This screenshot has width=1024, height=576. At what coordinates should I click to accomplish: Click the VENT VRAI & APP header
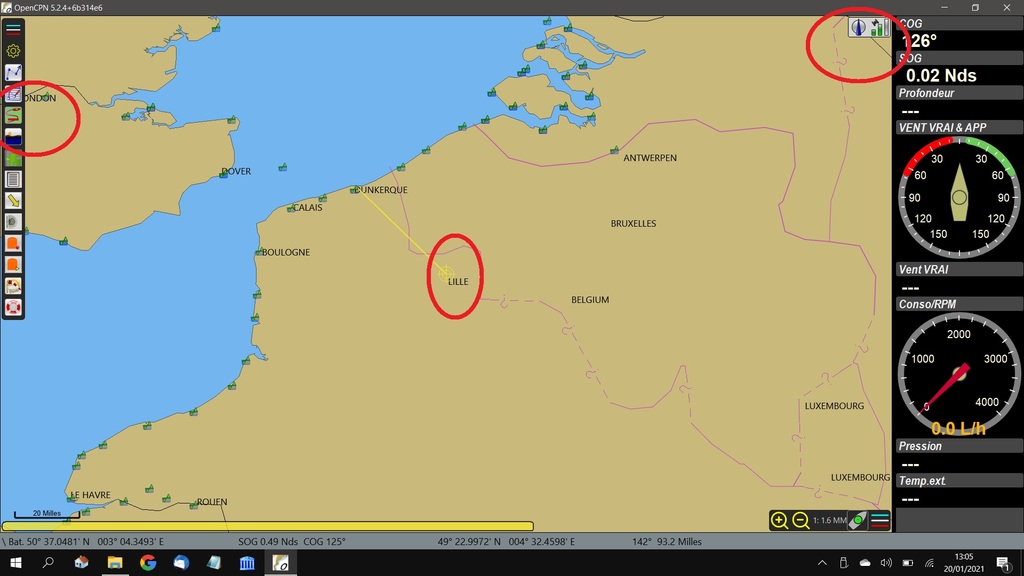click(959, 128)
